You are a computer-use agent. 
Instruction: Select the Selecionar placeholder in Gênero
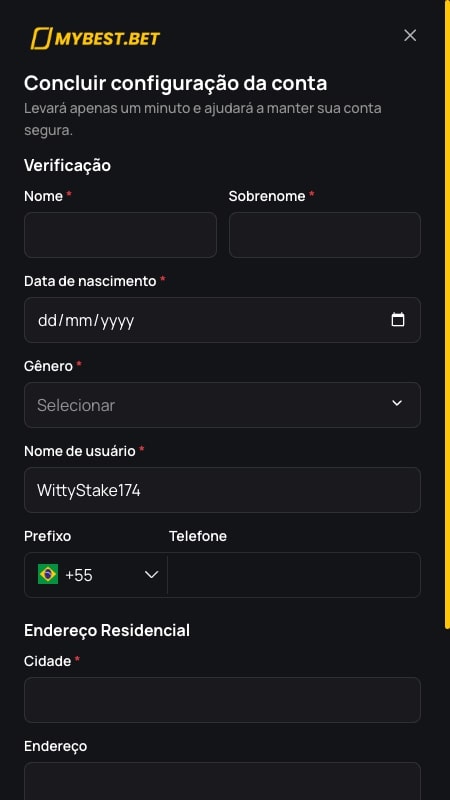(x=76, y=405)
